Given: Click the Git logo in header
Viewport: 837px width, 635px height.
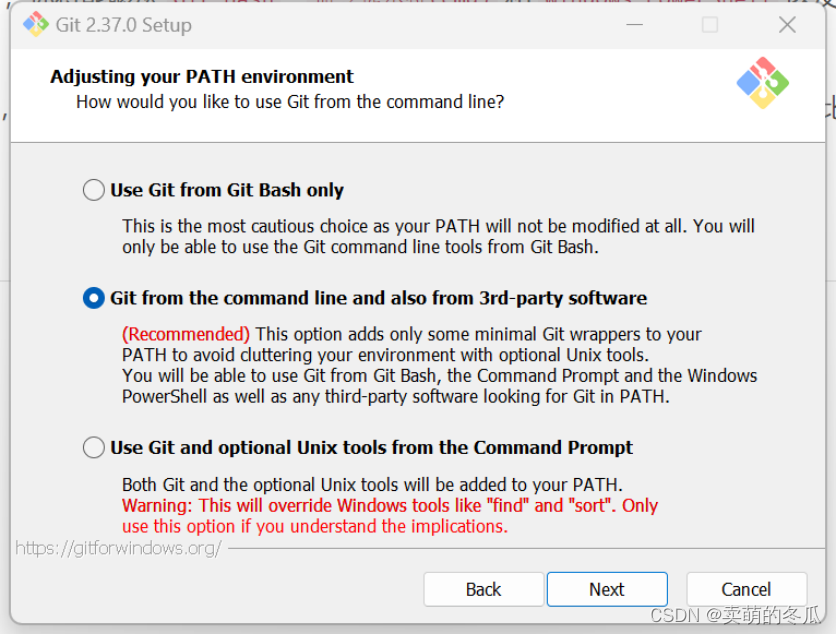Looking at the screenshot, I should [x=763, y=83].
